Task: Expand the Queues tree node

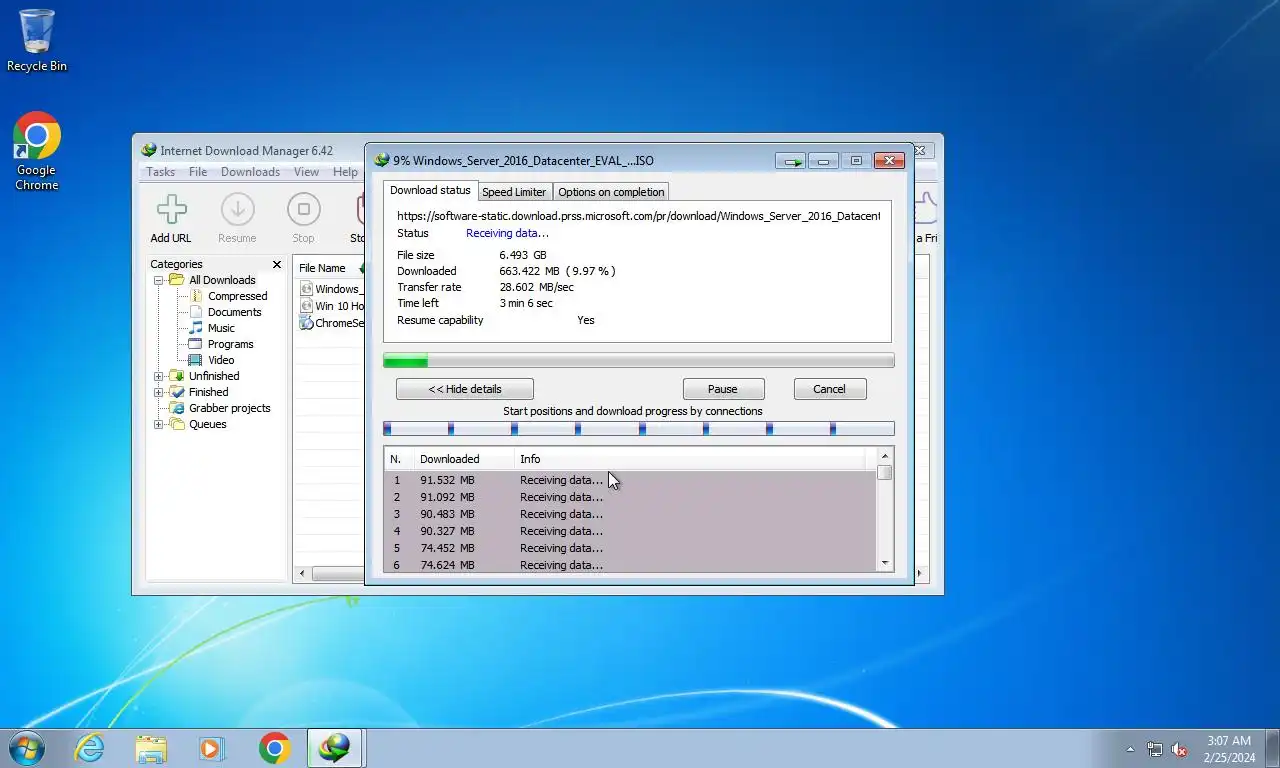Action: click(x=158, y=424)
